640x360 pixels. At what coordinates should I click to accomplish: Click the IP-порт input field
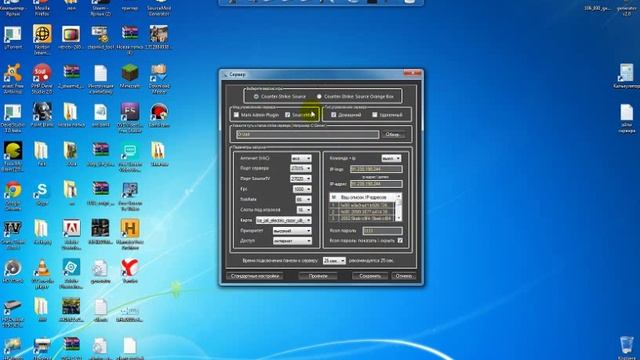376,169
